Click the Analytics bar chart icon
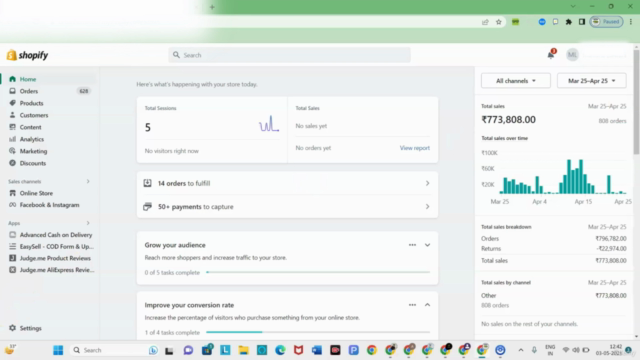Viewport: 640px width, 360px height. tap(12, 139)
